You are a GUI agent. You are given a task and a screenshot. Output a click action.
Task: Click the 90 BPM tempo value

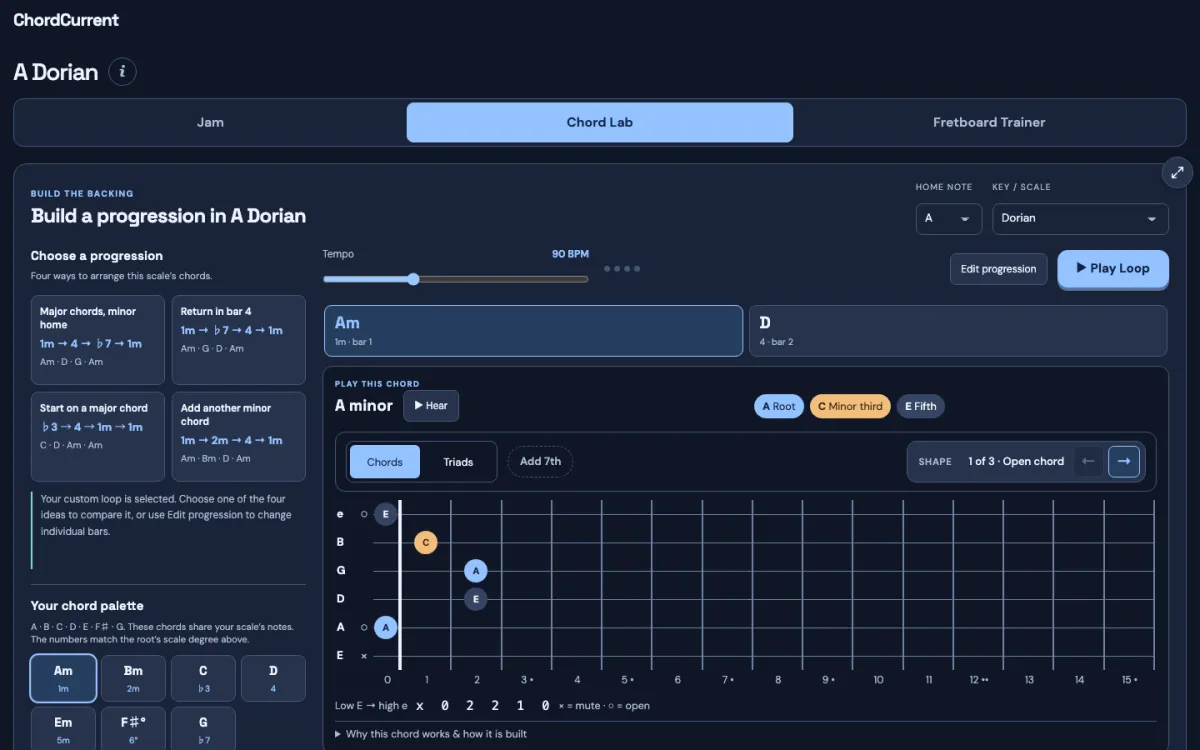tap(570, 254)
